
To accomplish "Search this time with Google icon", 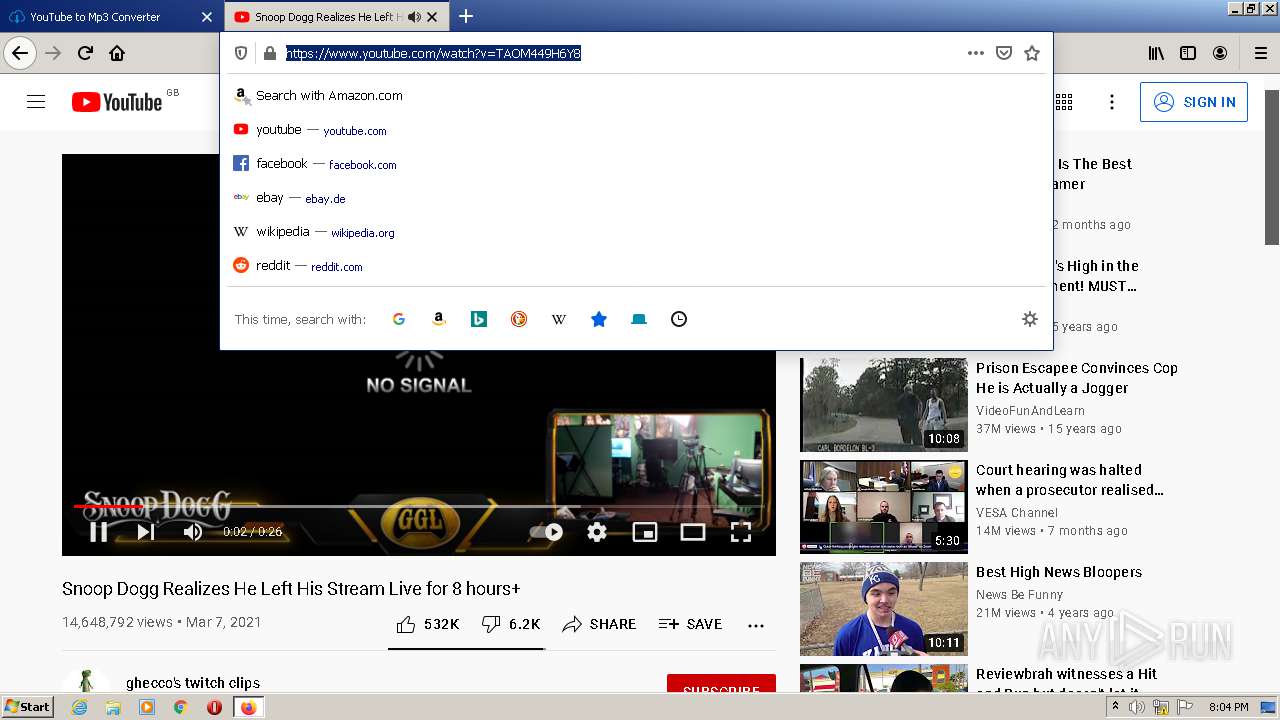I will (x=399, y=319).
